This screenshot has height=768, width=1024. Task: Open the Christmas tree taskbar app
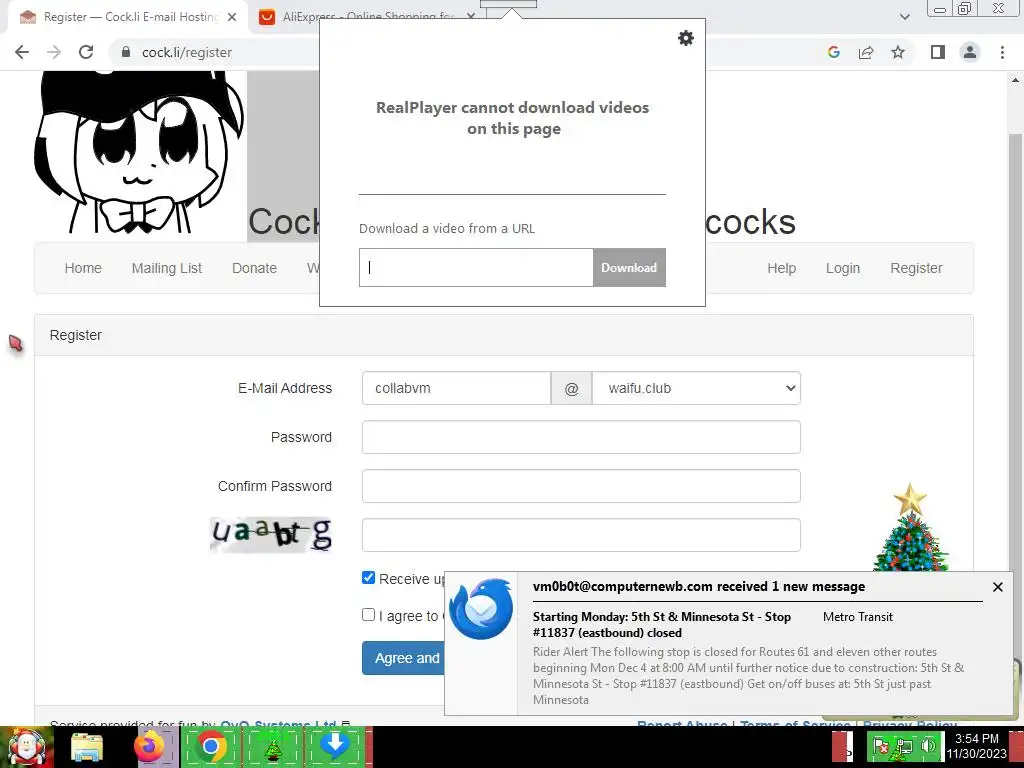pos(272,747)
